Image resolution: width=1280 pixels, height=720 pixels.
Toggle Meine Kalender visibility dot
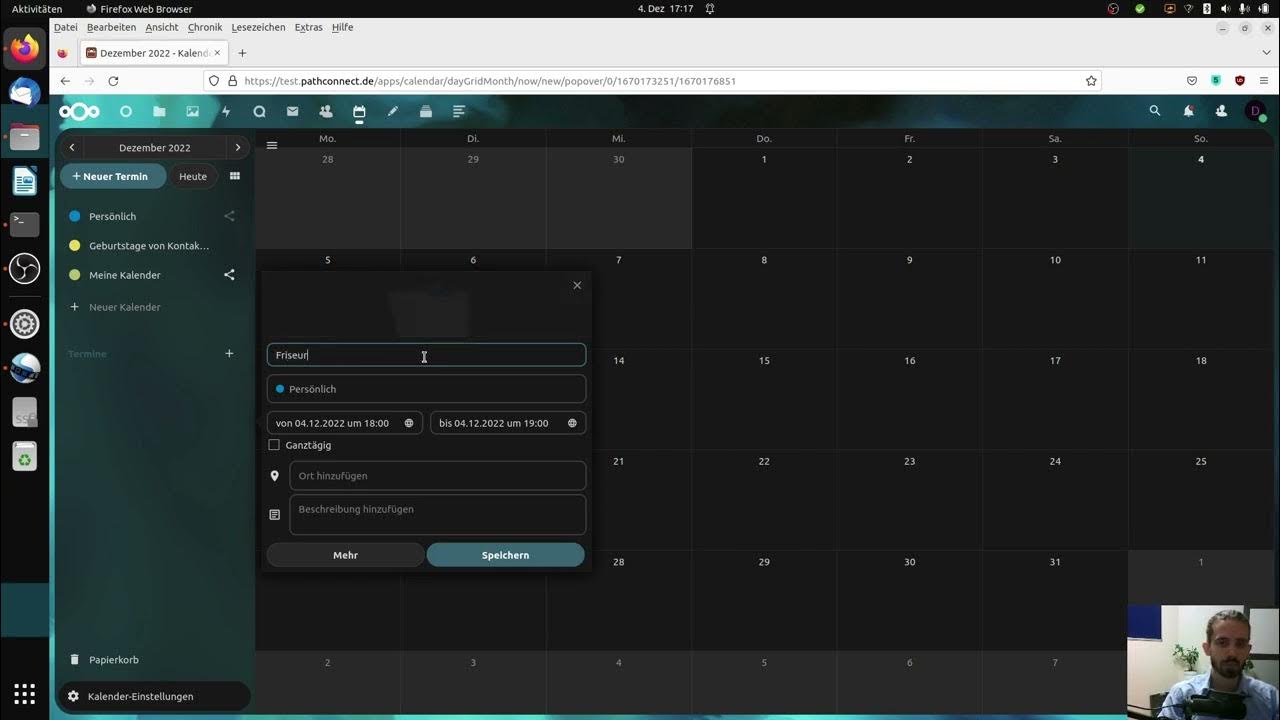point(74,275)
